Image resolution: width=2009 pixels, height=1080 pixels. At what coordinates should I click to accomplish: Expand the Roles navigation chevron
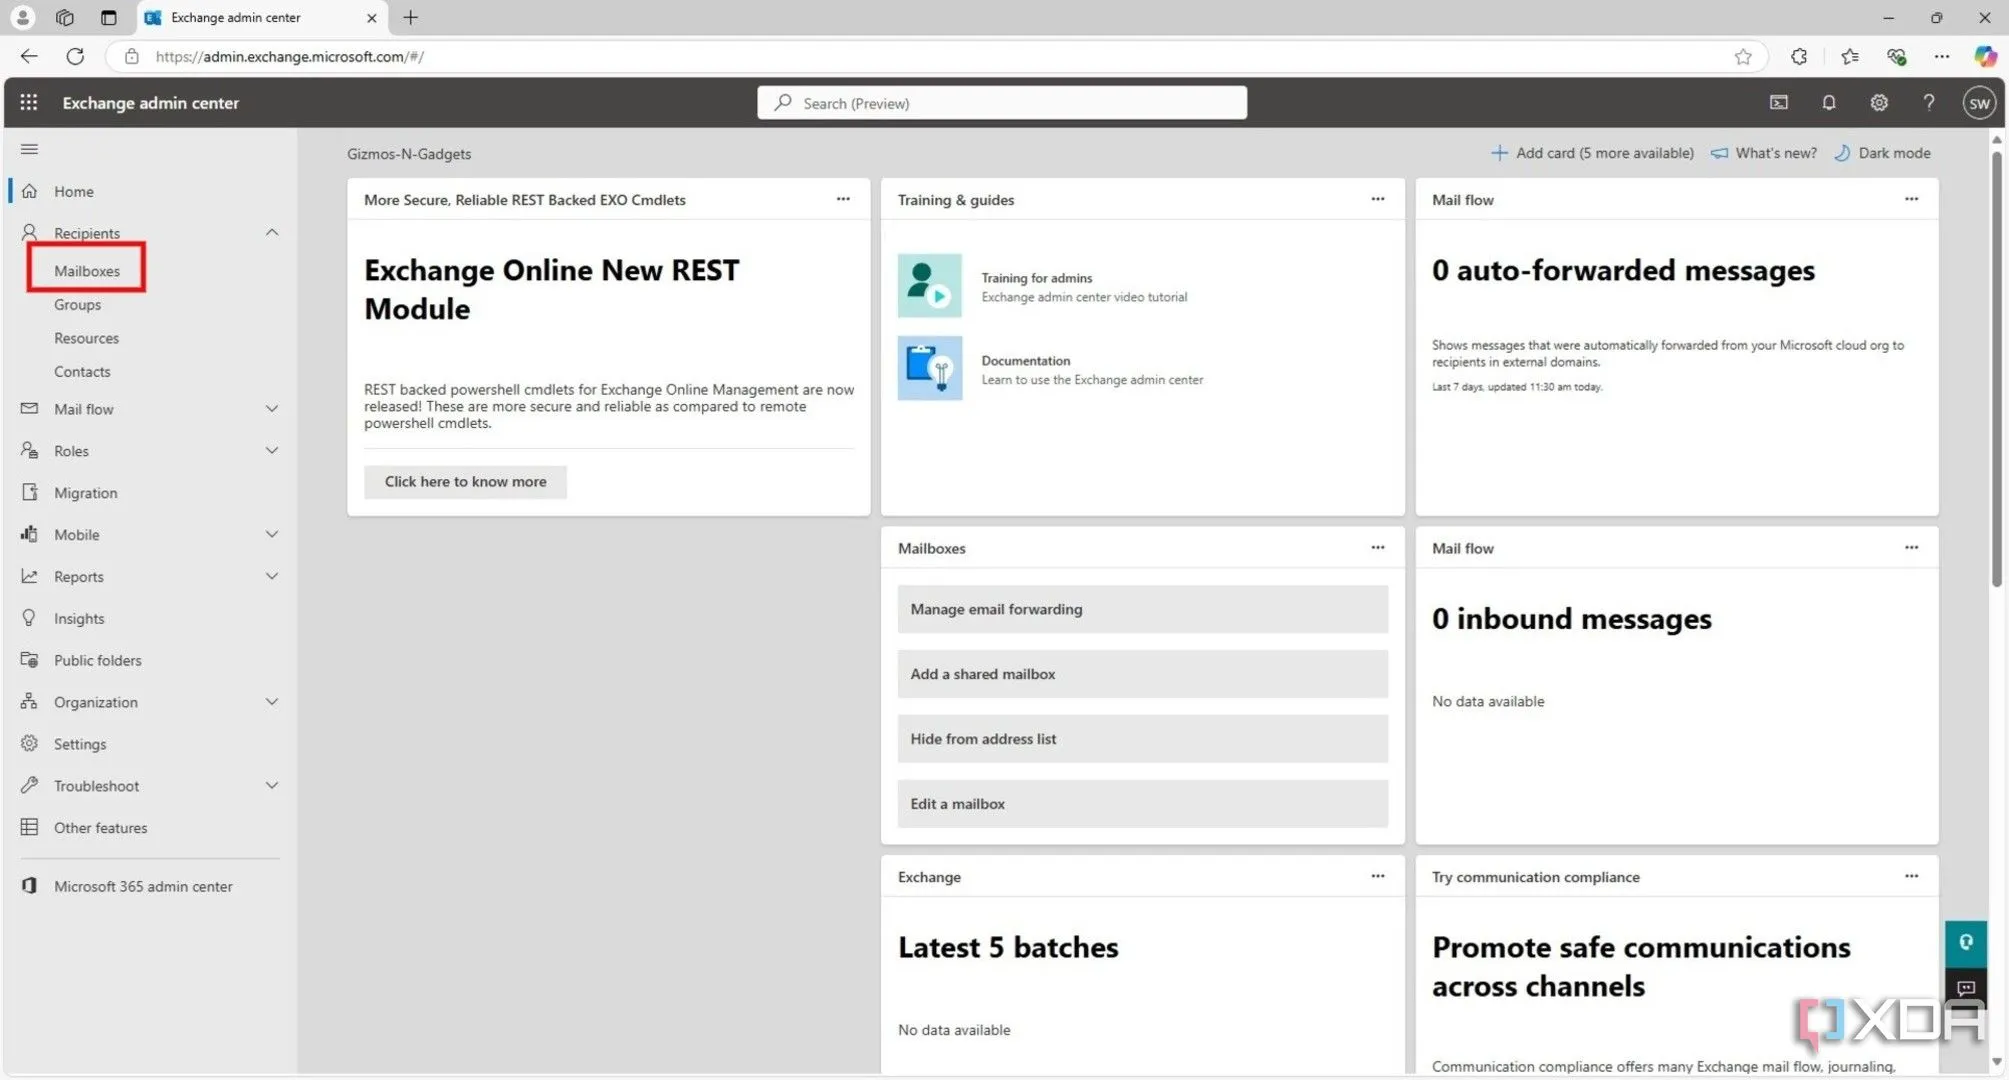(x=271, y=450)
